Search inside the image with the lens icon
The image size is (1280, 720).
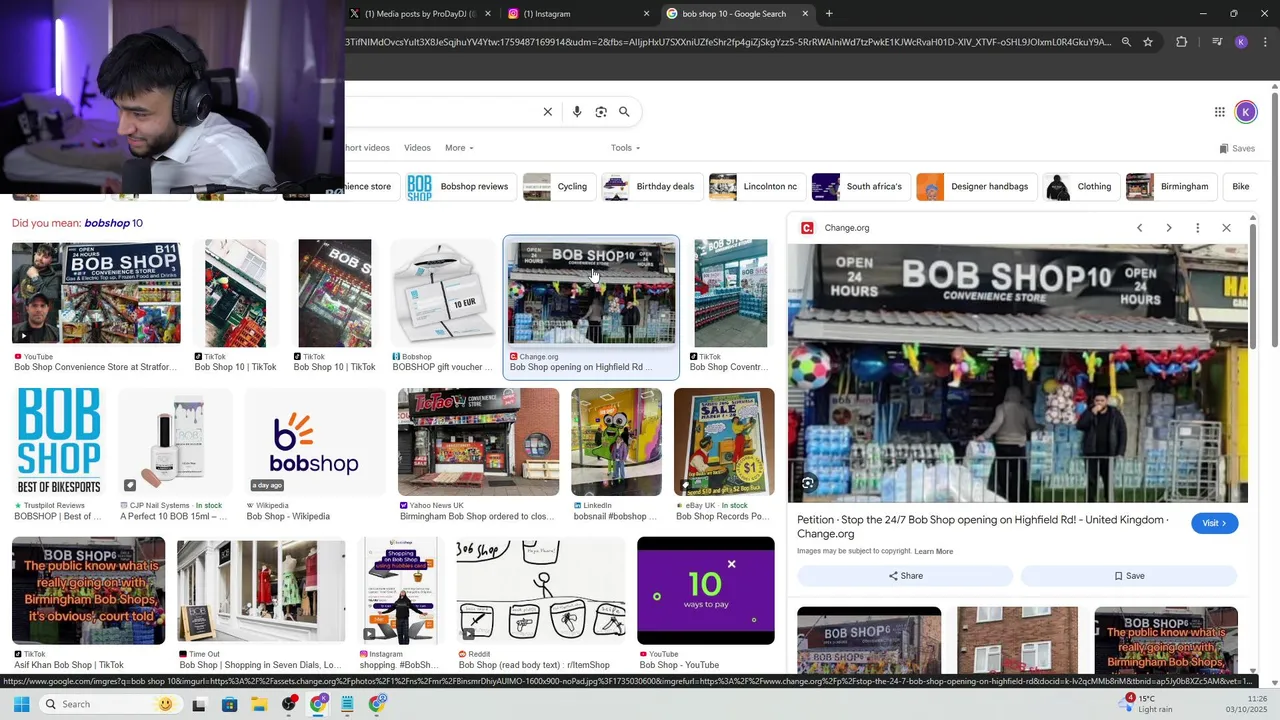pos(808,483)
